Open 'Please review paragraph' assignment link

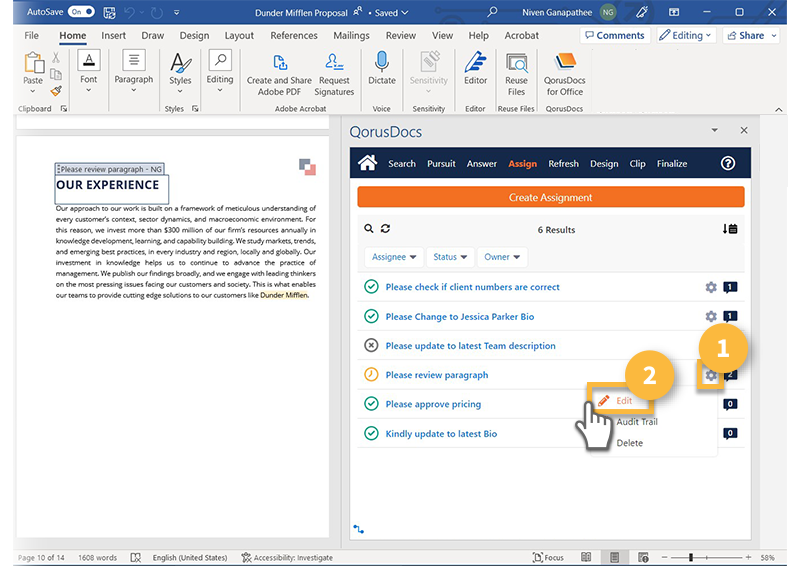(437, 375)
